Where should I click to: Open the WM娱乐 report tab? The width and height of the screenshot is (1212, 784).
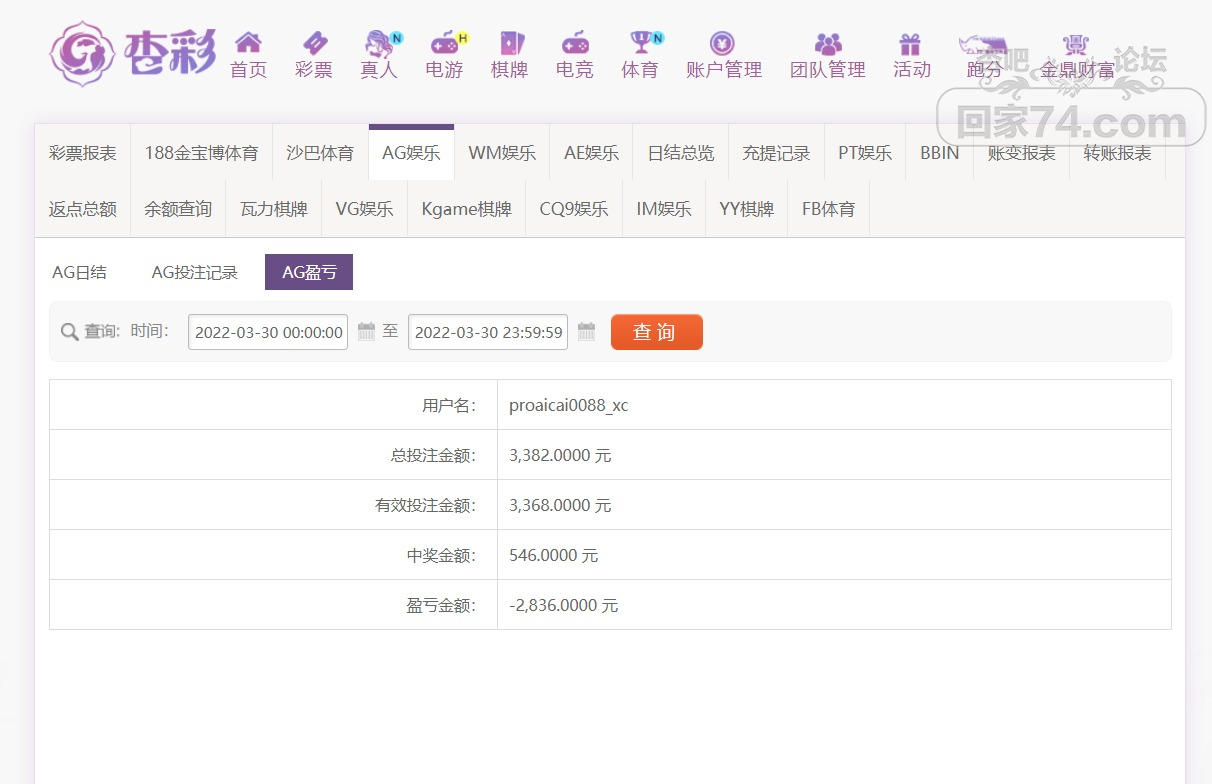pyautogui.click(x=502, y=153)
